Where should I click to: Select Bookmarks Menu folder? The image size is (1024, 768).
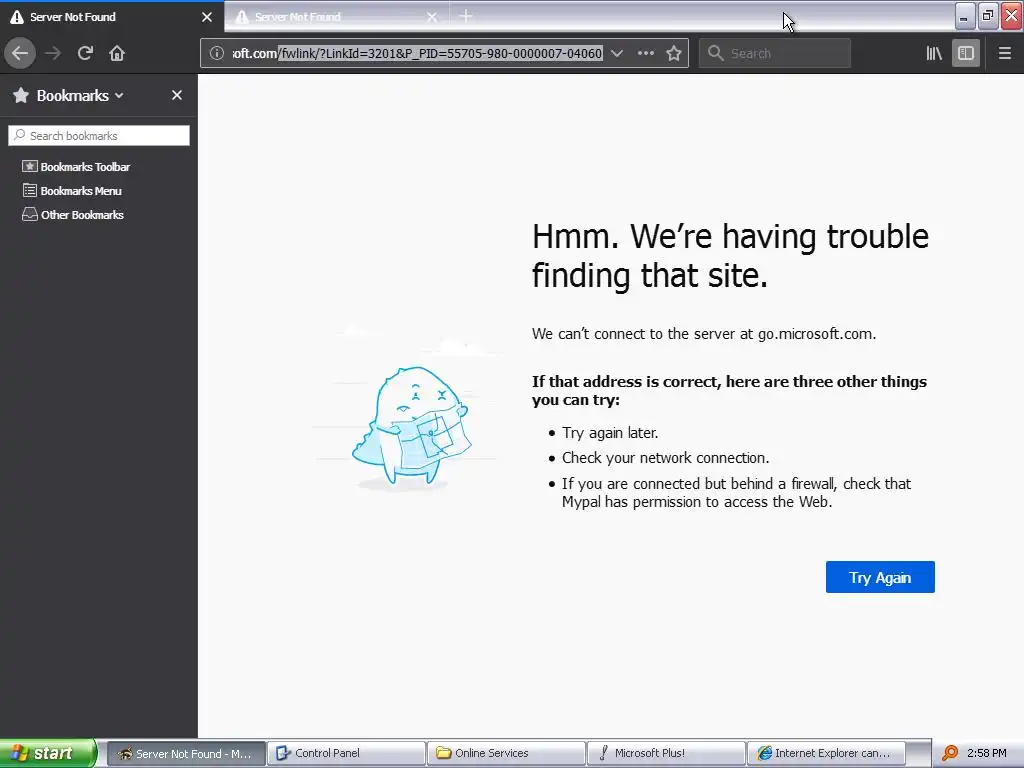(x=72, y=191)
